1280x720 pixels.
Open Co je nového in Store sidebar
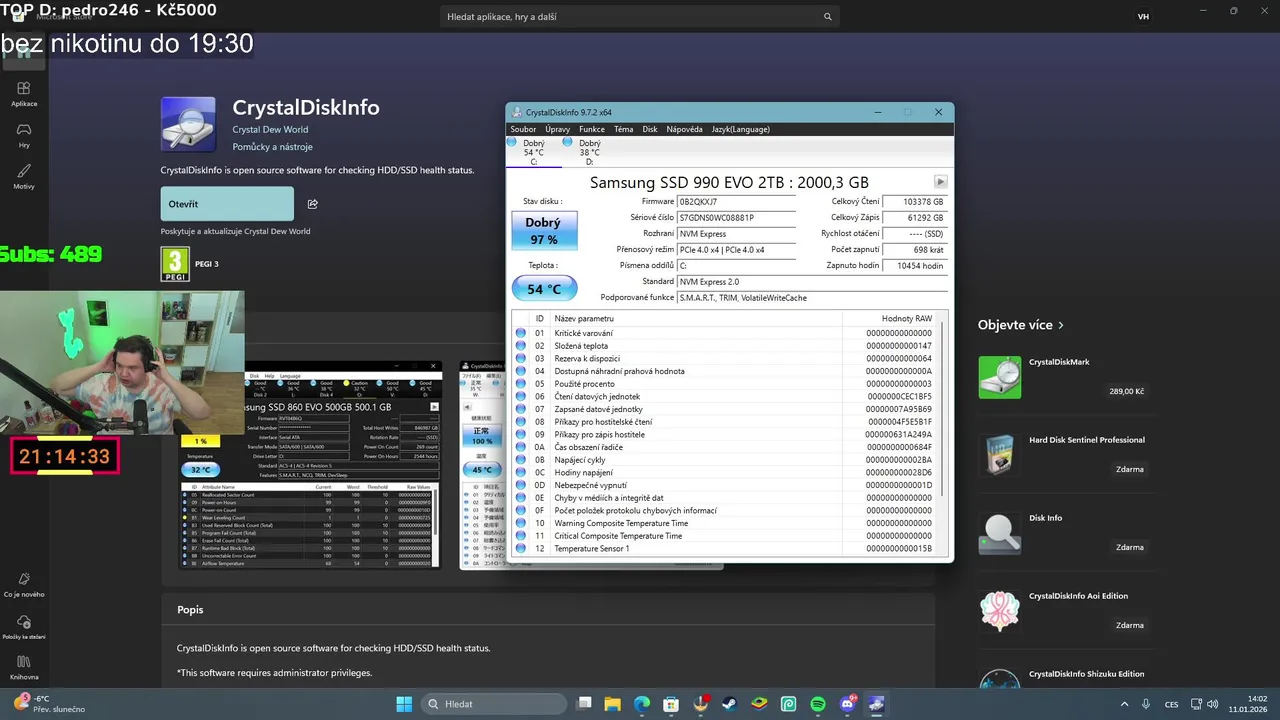coord(24,584)
